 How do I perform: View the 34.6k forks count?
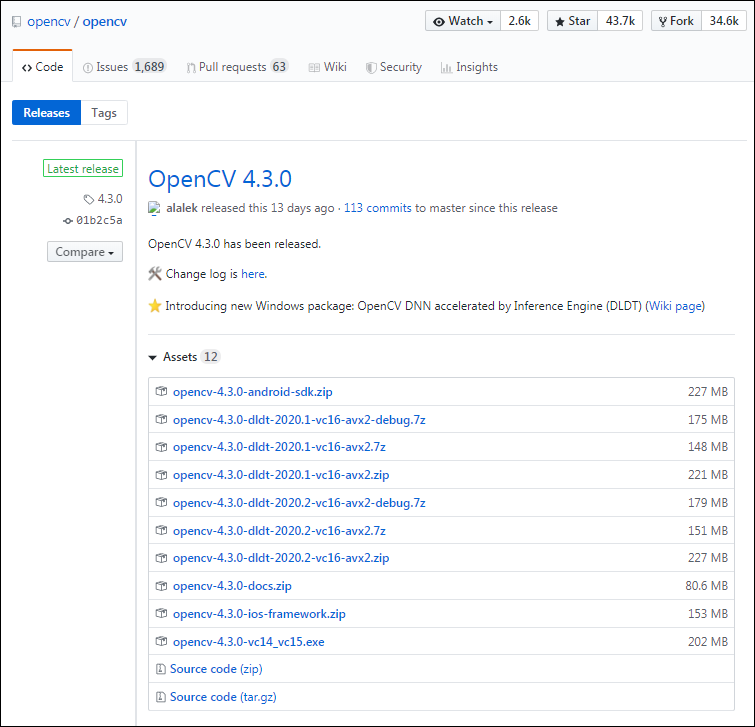(724, 21)
